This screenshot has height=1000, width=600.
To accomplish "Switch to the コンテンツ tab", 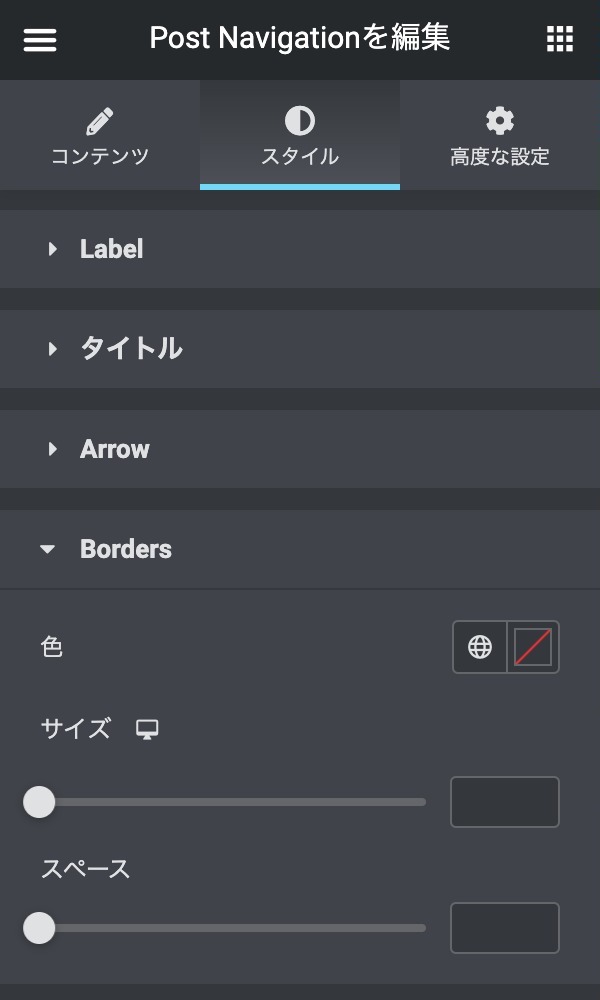I will point(100,157).
